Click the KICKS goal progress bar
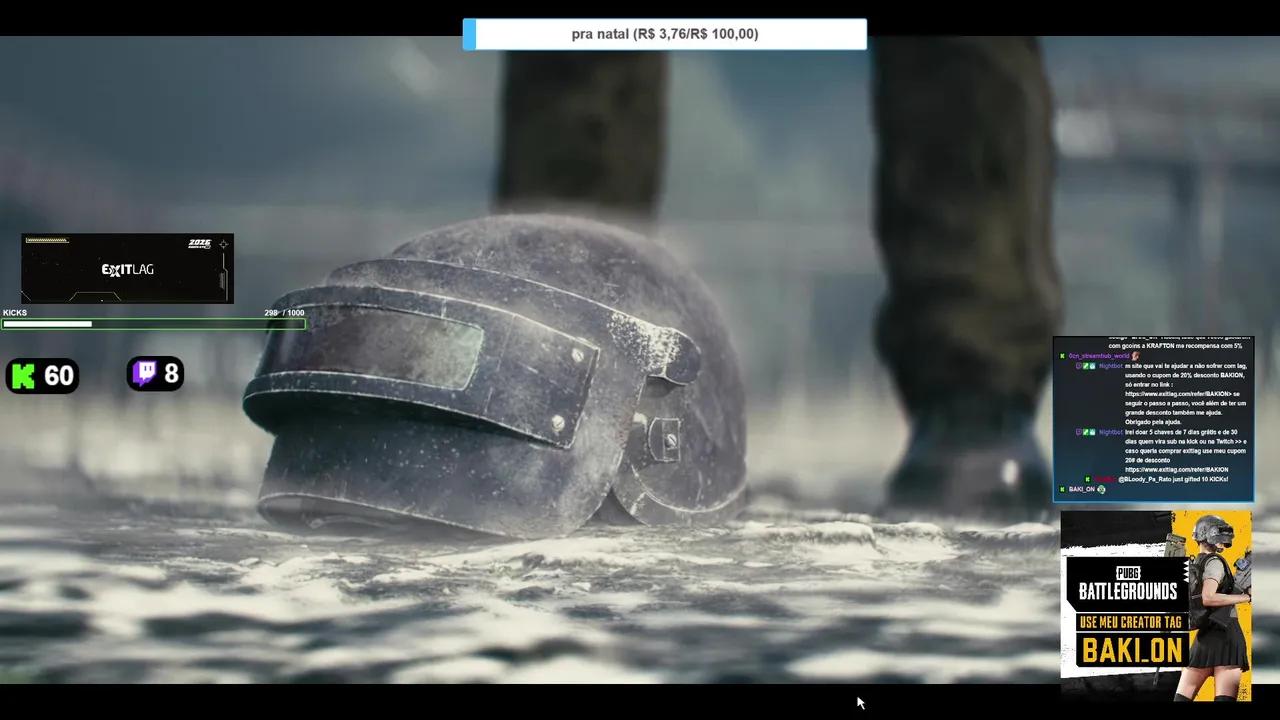The width and height of the screenshot is (1280, 720). click(x=154, y=324)
